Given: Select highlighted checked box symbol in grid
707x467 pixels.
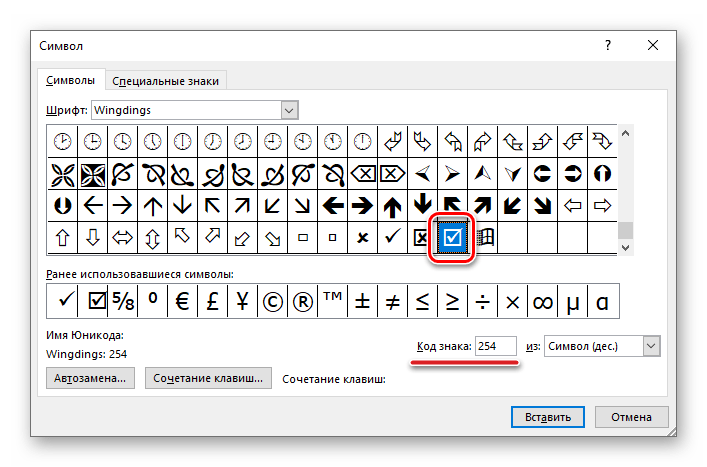Looking at the screenshot, I should [452, 237].
